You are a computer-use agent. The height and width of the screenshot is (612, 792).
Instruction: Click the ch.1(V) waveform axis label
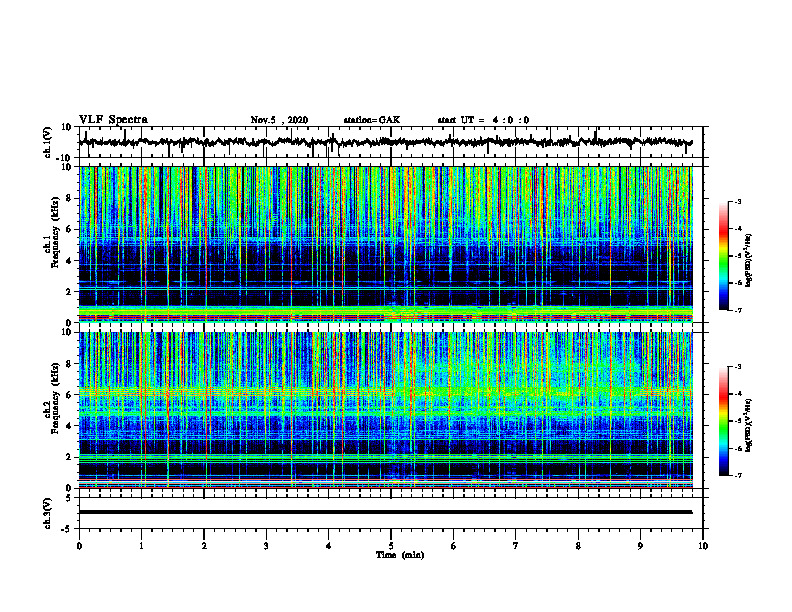point(48,142)
